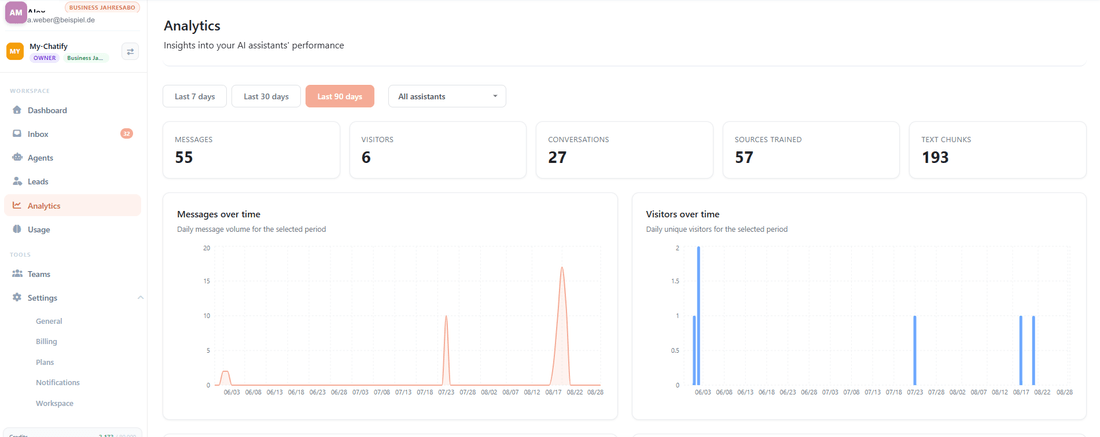
Task: Open the Usage globe icon
Action: [17, 229]
